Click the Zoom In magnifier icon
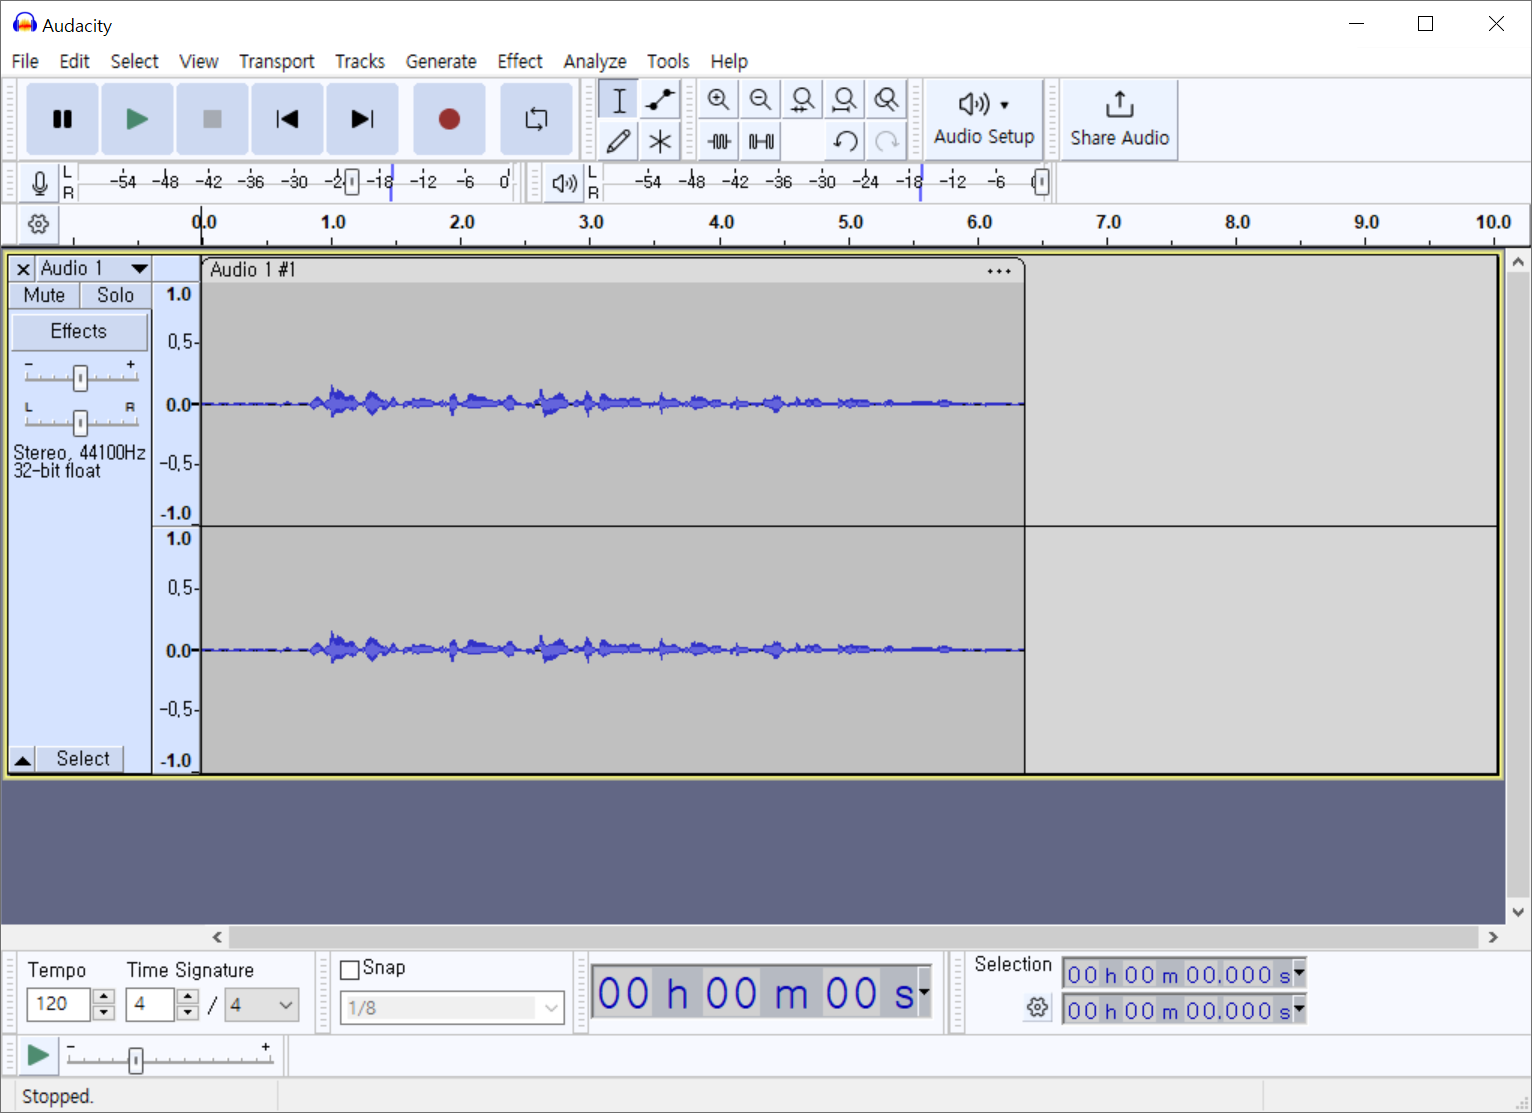Image resolution: width=1532 pixels, height=1113 pixels. (x=718, y=100)
